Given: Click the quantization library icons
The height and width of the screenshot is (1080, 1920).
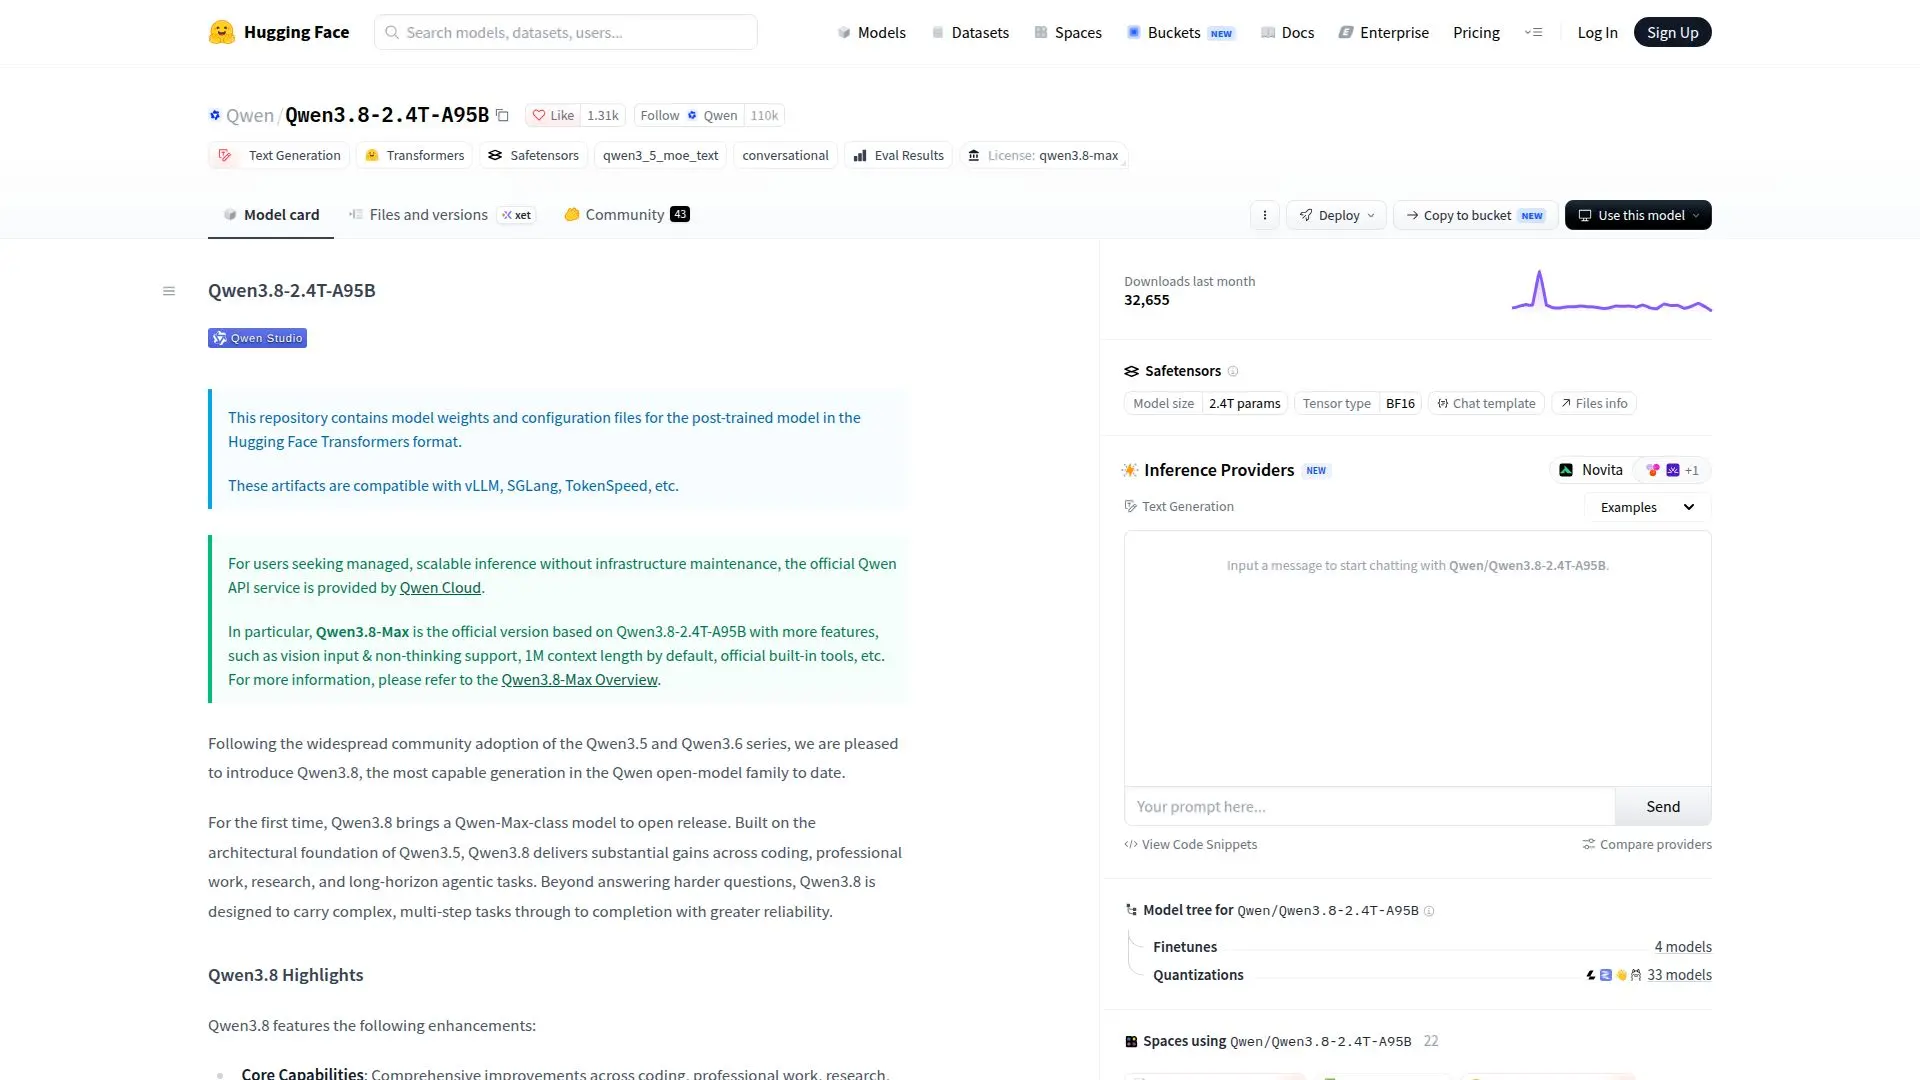Looking at the screenshot, I should pyautogui.click(x=1614, y=975).
